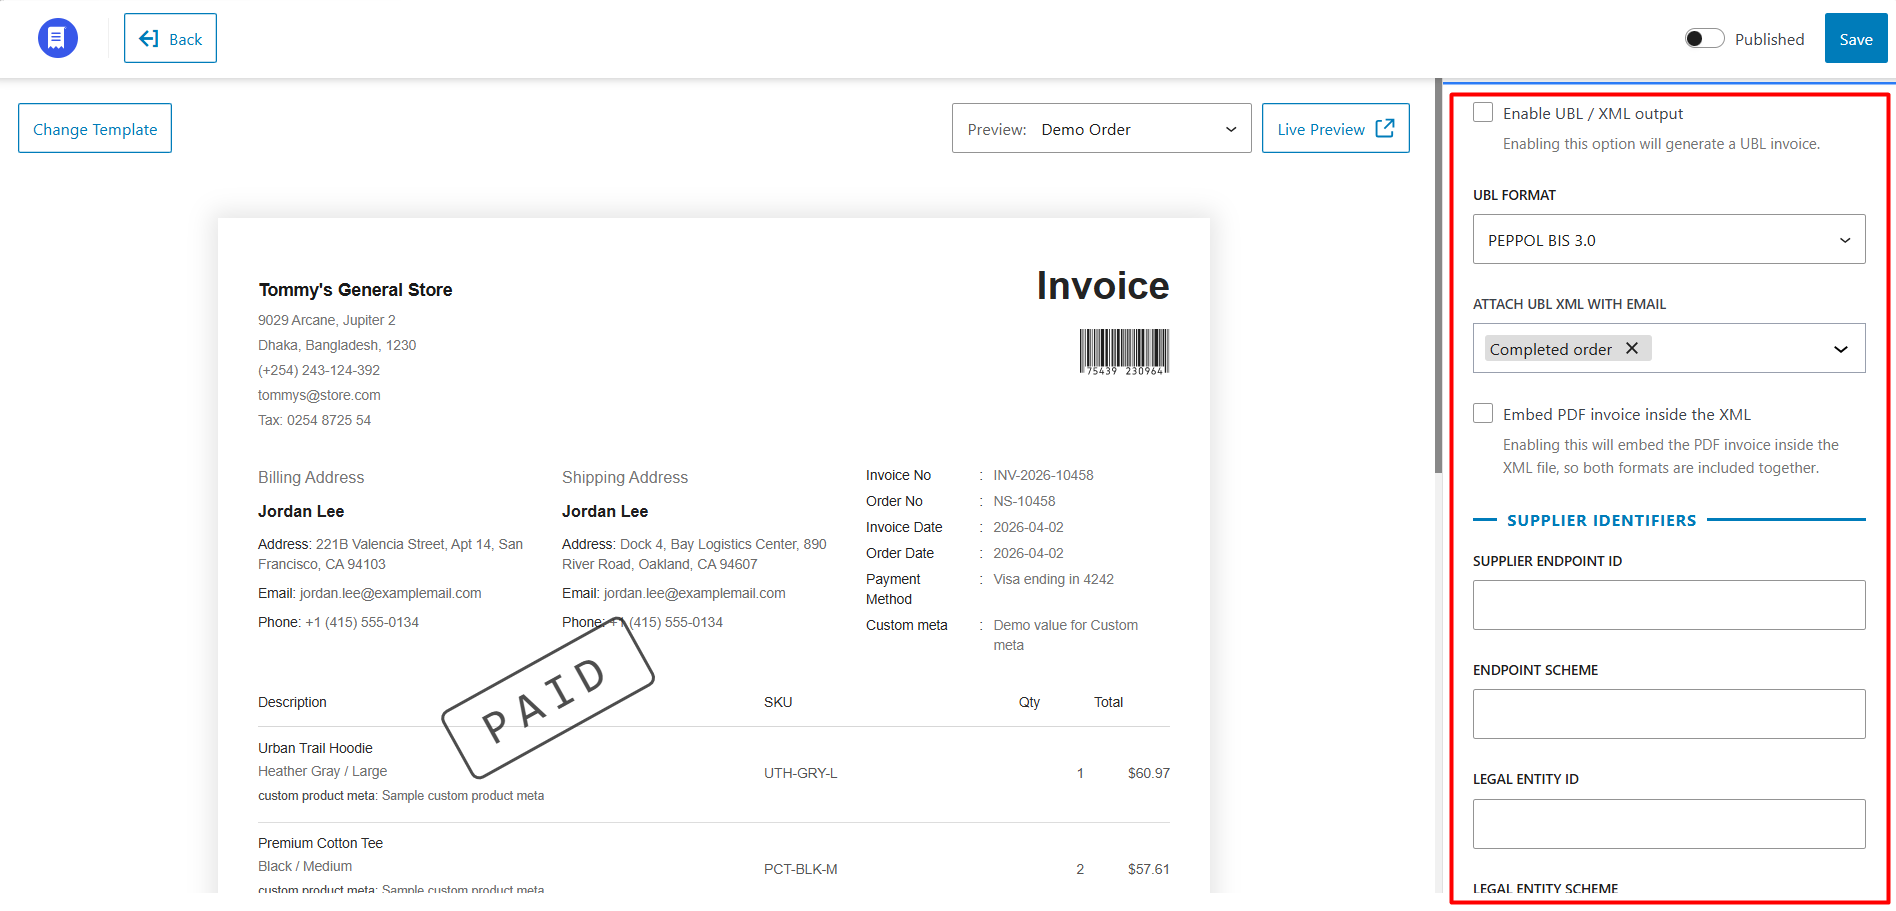Click the Supplier Endpoint ID input field
Screen dimensions: 1896x911
click(1669, 605)
